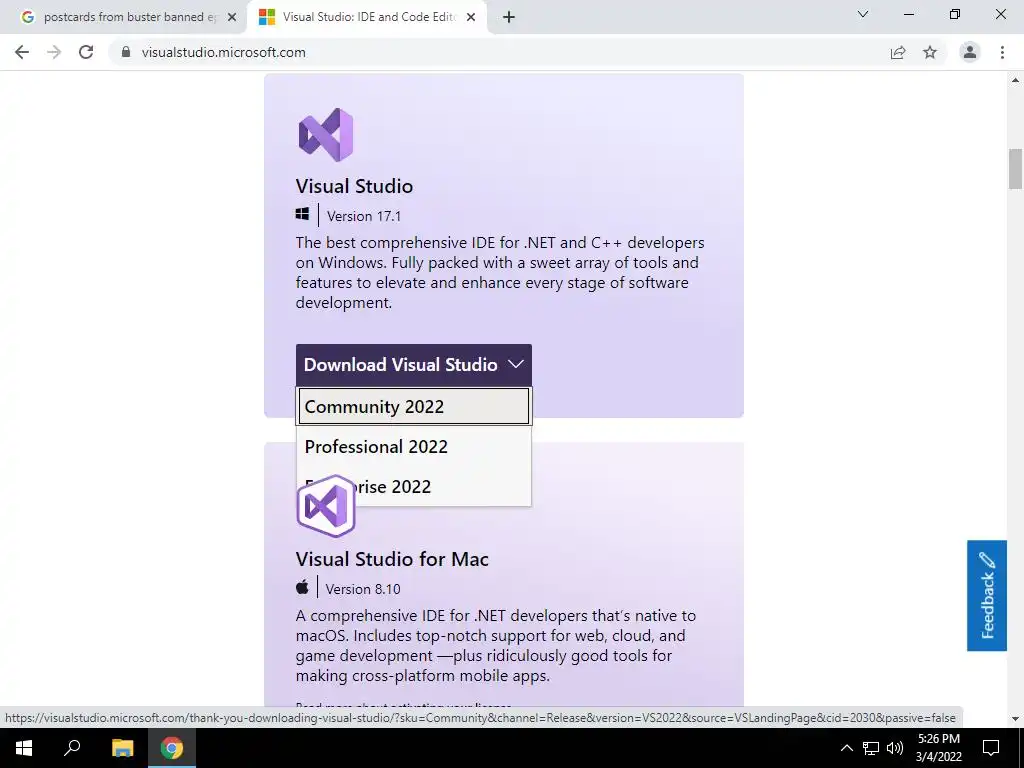This screenshot has height=768, width=1024.
Task: Open the taskbar clock showing 5:26 PM
Action: [x=938, y=748]
